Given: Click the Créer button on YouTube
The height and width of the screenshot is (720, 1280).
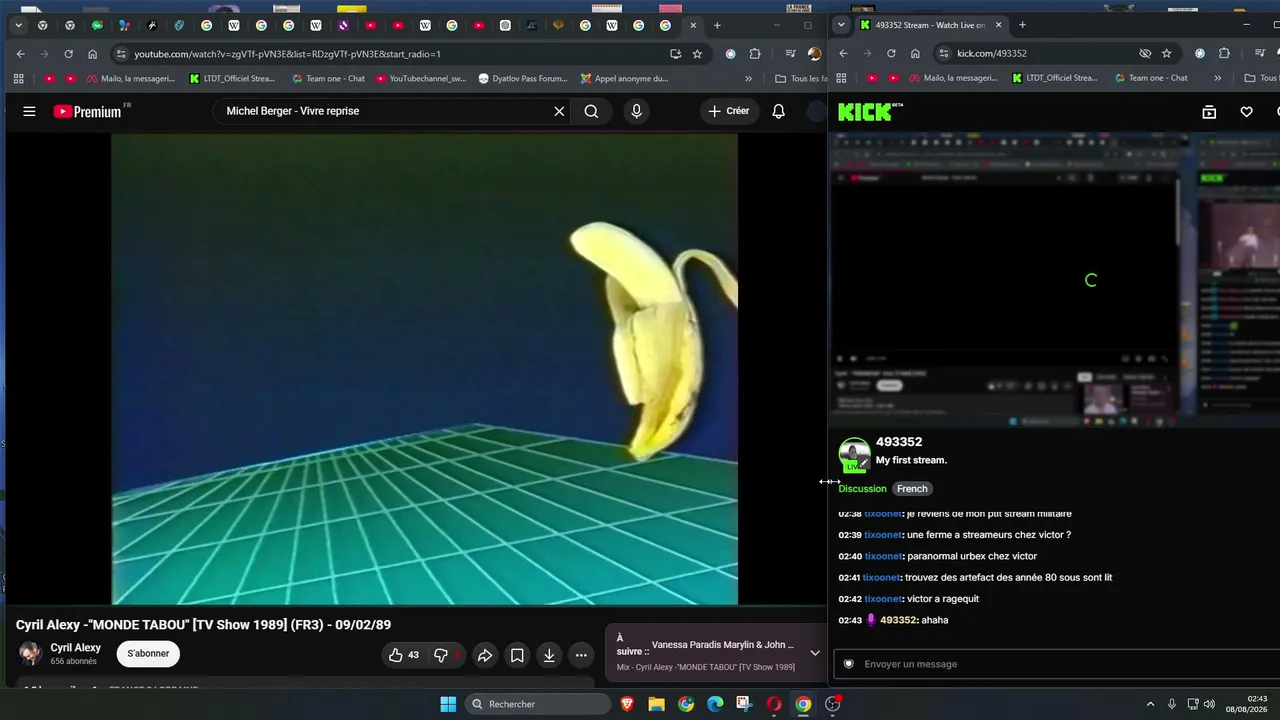Looking at the screenshot, I should coord(728,111).
